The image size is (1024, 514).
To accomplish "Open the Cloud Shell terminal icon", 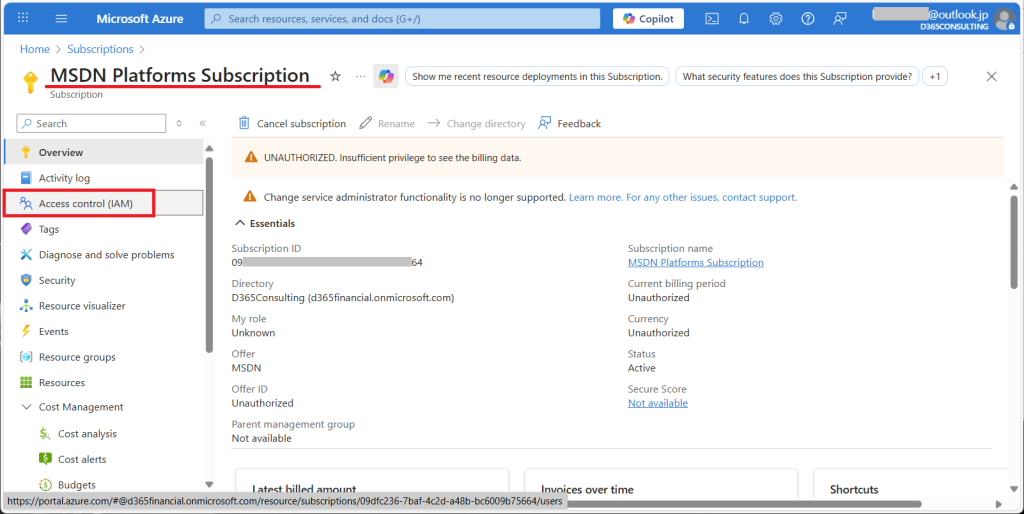I will click(x=712, y=18).
